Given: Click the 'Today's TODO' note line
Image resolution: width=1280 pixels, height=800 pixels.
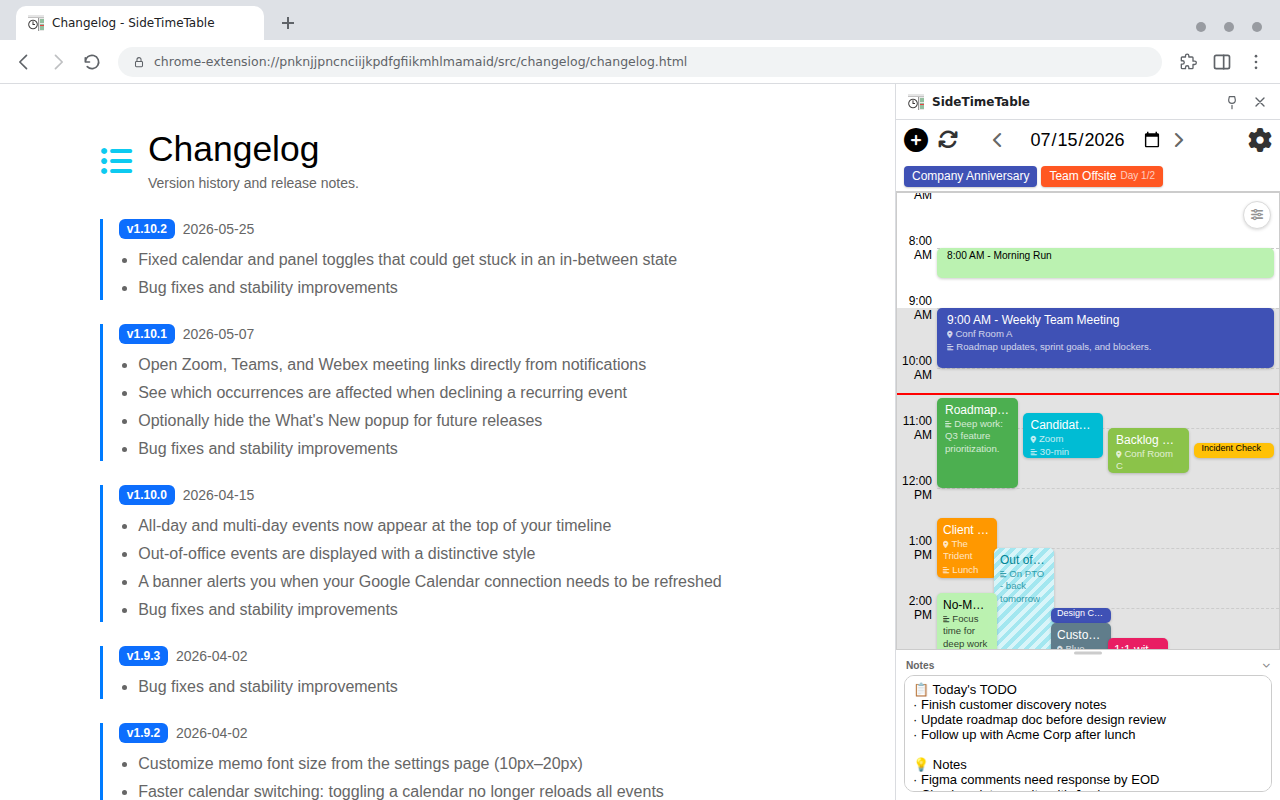Looking at the screenshot, I should (x=965, y=690).
